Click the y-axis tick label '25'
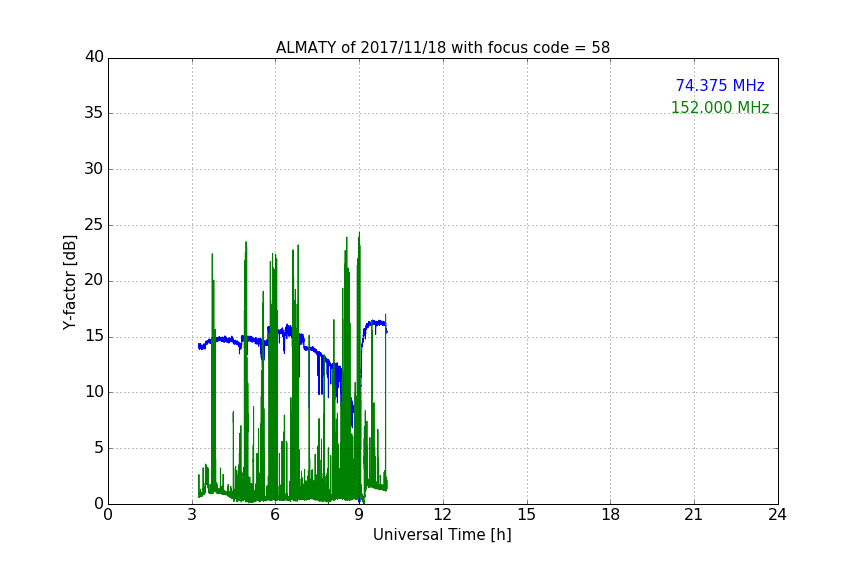This screenshot has height=576, width=864. point(94,224)
